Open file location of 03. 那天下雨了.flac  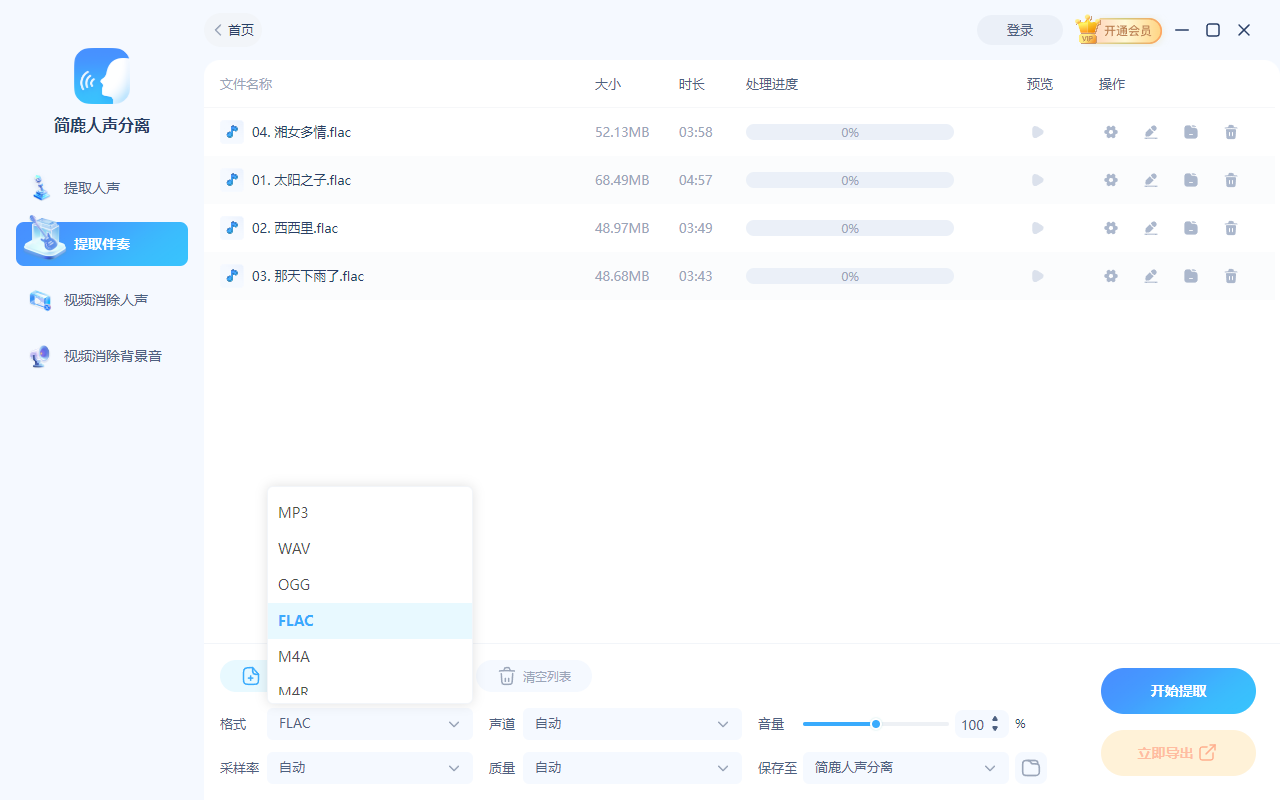(1190, 275)
